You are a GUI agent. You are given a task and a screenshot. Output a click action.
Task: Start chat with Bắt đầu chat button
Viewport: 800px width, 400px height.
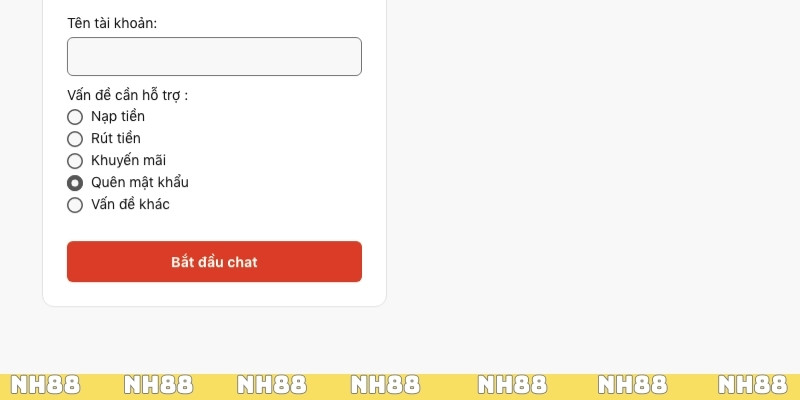(214, 261)
